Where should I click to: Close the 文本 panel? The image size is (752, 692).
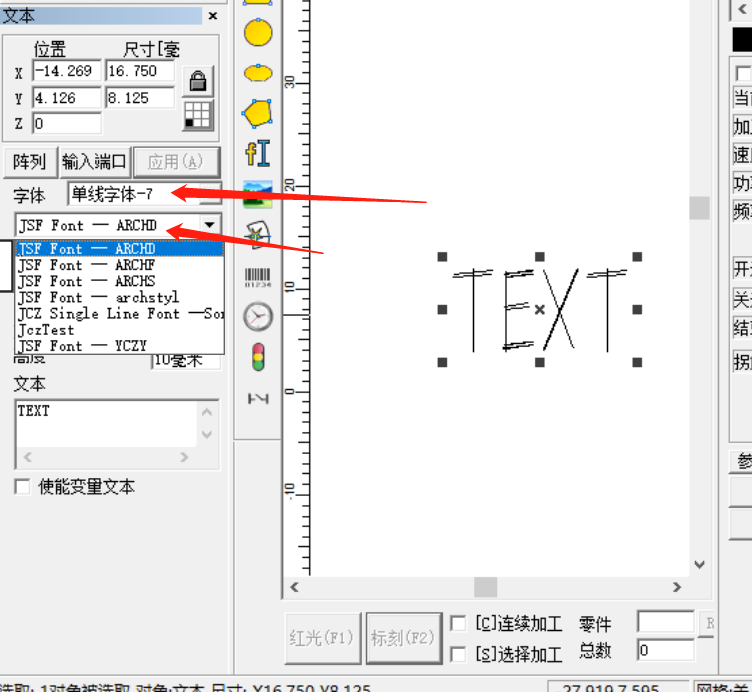coord(213,16)
